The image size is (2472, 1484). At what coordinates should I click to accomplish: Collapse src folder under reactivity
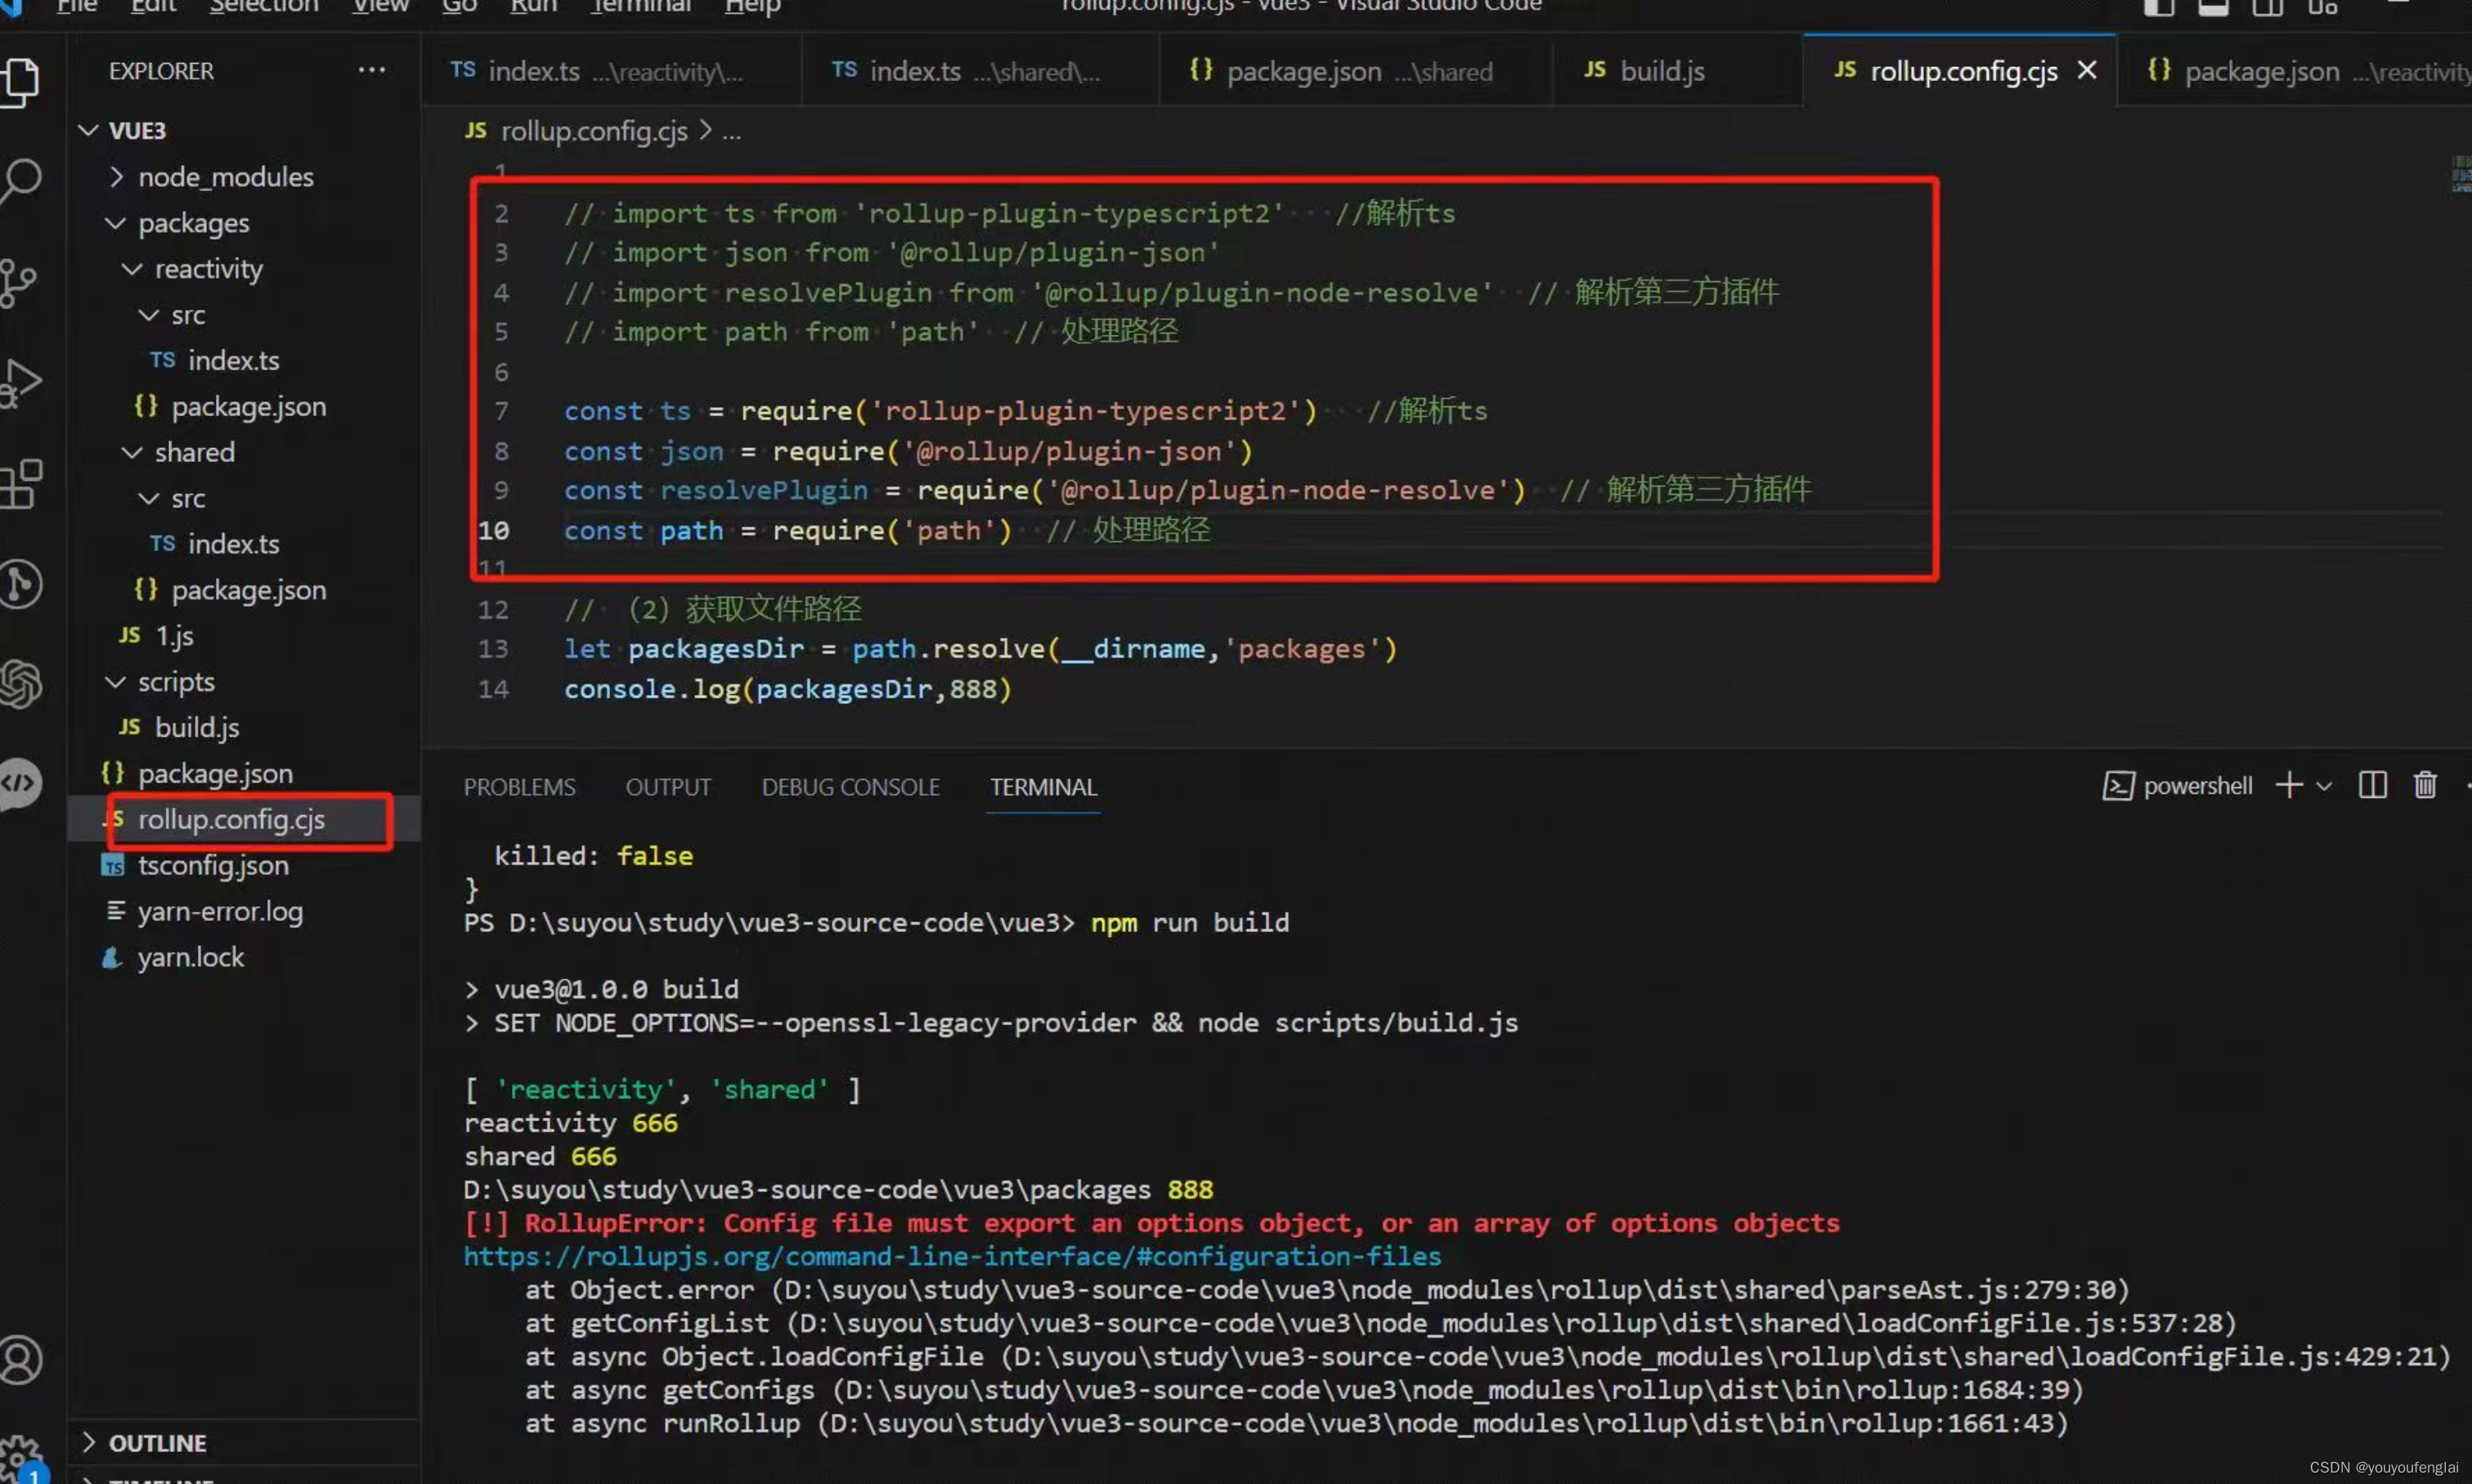pyautogui.click(x=149, y=315)
